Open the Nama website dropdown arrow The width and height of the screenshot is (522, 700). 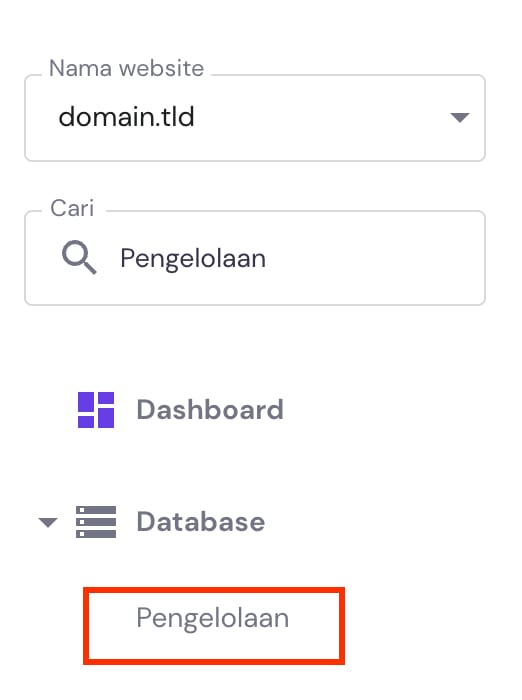(x=459, y=117)
